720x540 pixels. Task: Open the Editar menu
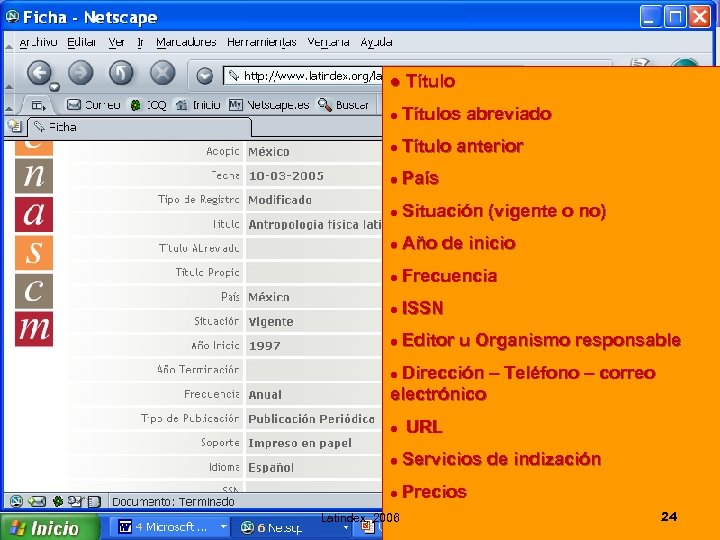tap(81, 42)
